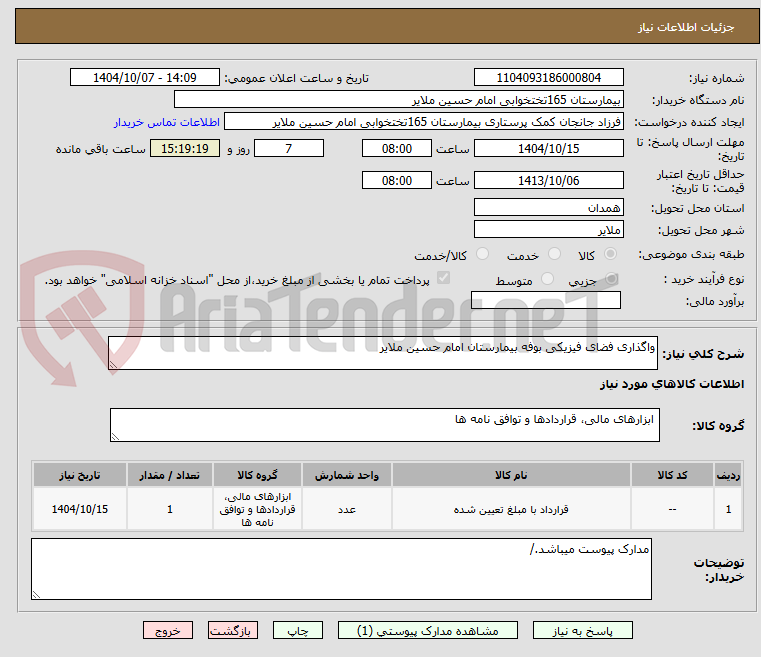Viewport: 761px width, 657px height.
Task: Click the cell قرارداد با مبلغ تعیین شده
Action: pos(511,509)
